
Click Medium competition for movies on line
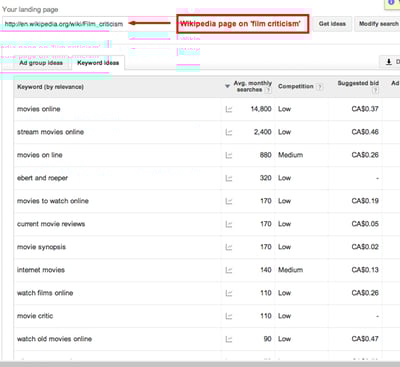coord(291,155)
